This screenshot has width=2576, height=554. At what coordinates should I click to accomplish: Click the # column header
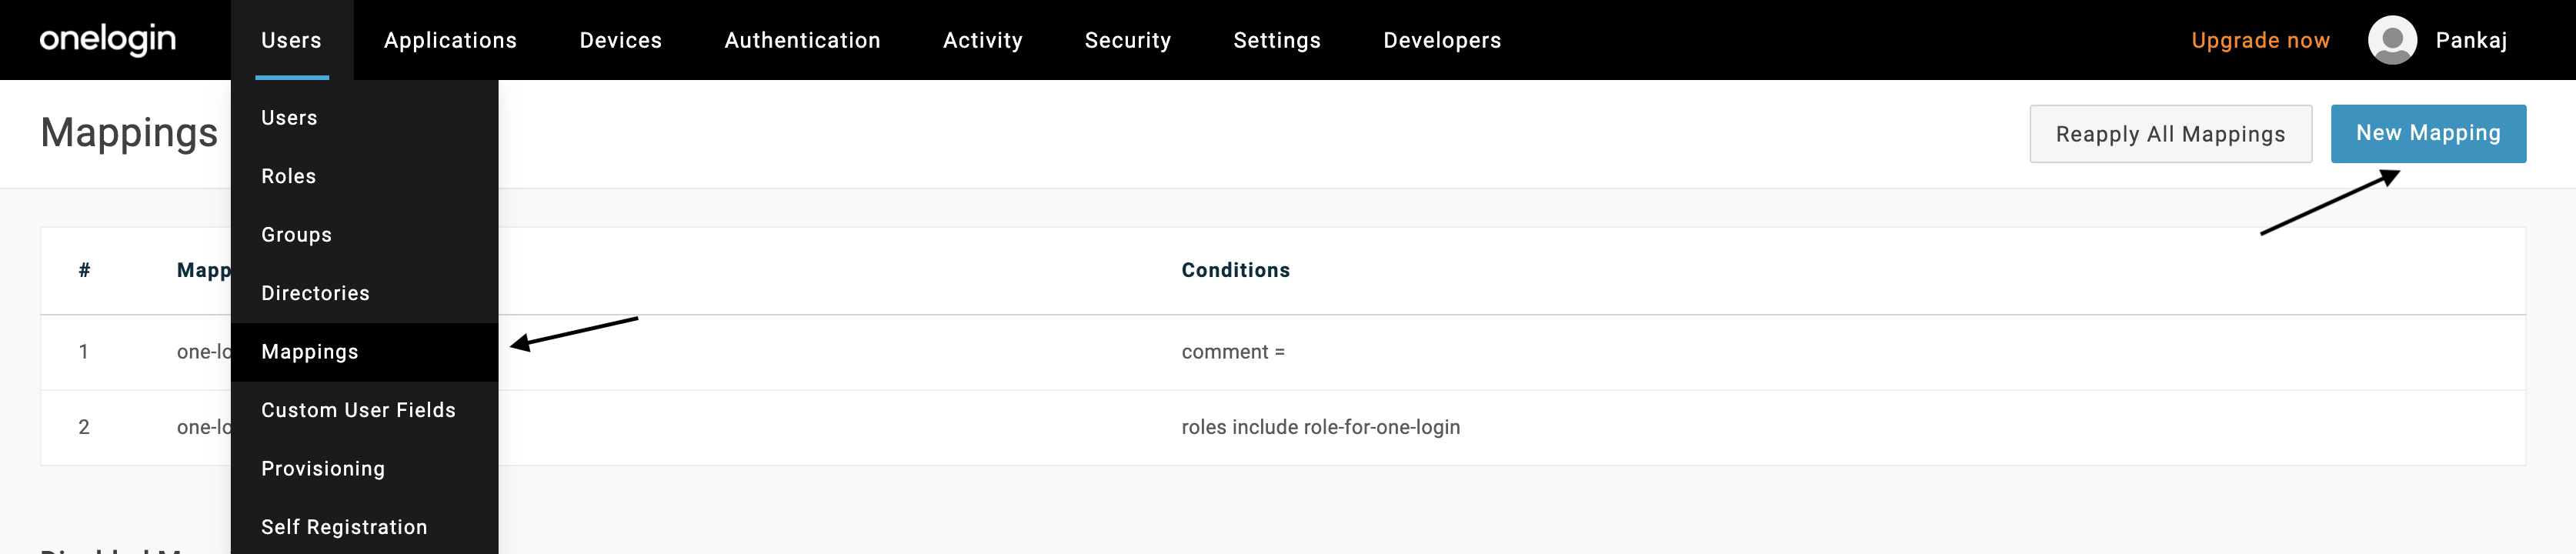coord(84,270)
